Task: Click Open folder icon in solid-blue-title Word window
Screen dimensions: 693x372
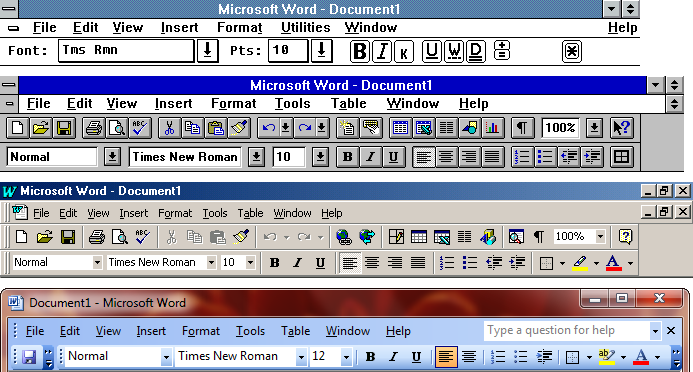Action: point(41,128)
